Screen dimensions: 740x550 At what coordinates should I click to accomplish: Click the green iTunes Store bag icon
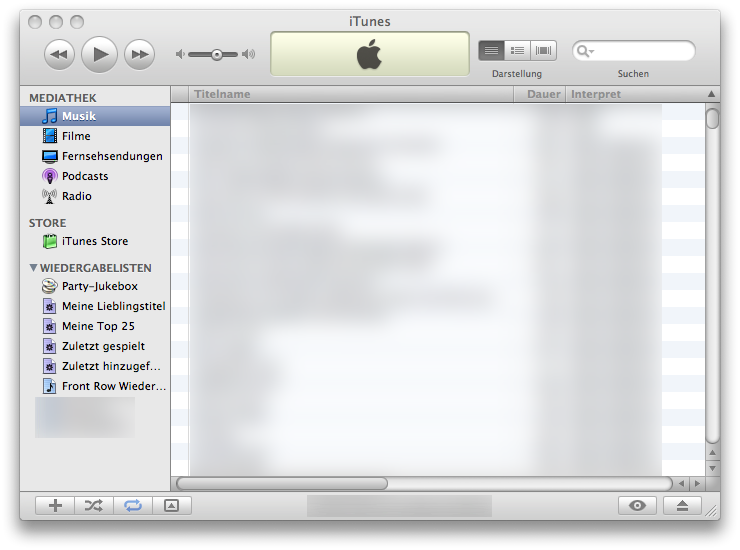tap(50, 241)
